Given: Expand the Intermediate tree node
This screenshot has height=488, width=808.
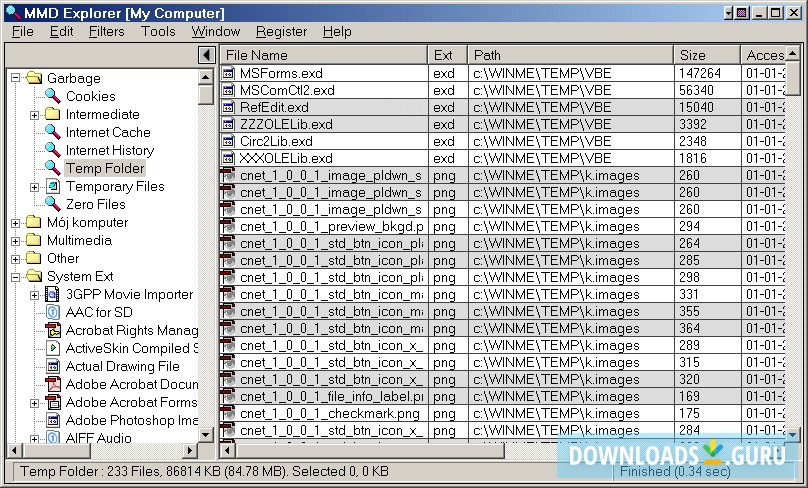Looking at the screenshot, I should 34,114.
